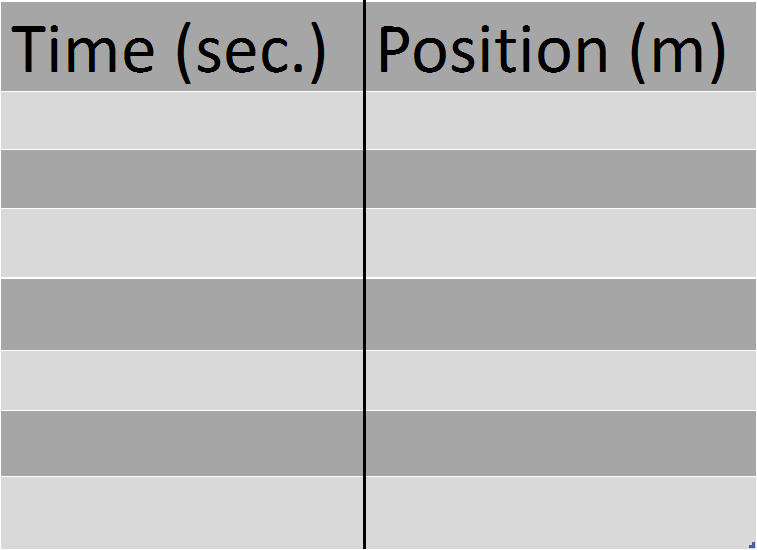The image size is (757, 550).
Task: Select second empty row's Time cell
Action: pos(181,179)
